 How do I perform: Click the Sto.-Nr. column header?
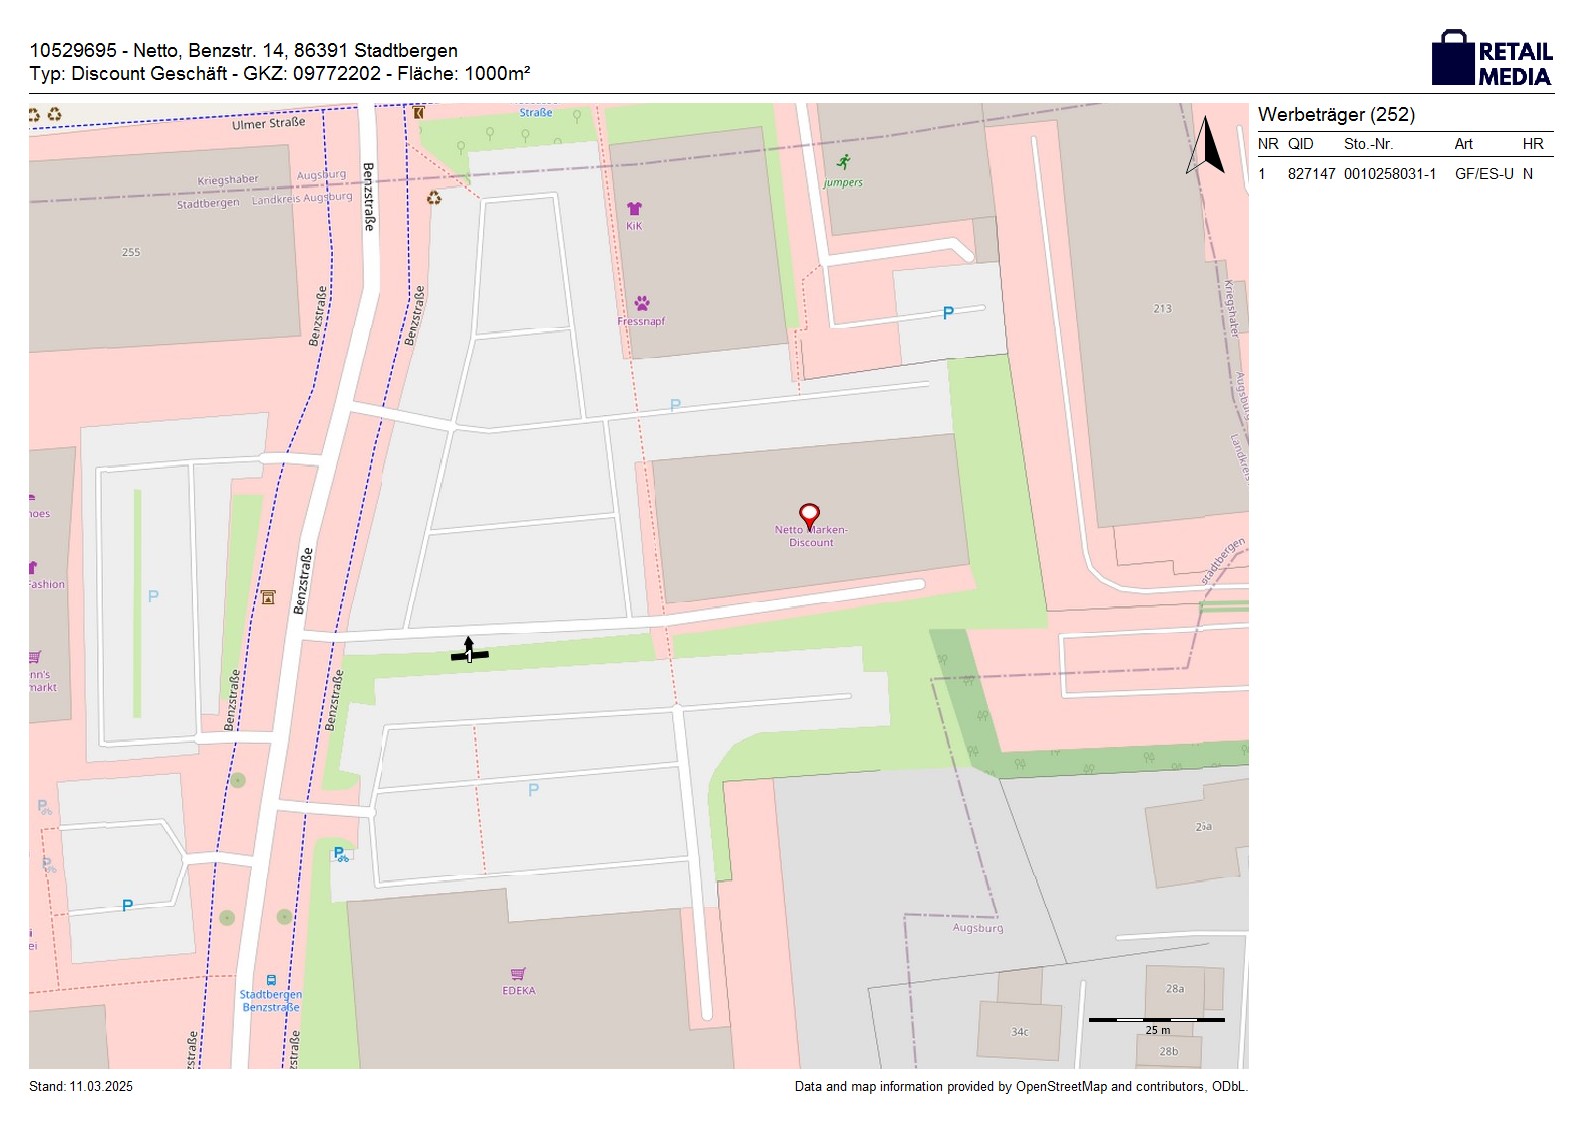click(1368, 144)
